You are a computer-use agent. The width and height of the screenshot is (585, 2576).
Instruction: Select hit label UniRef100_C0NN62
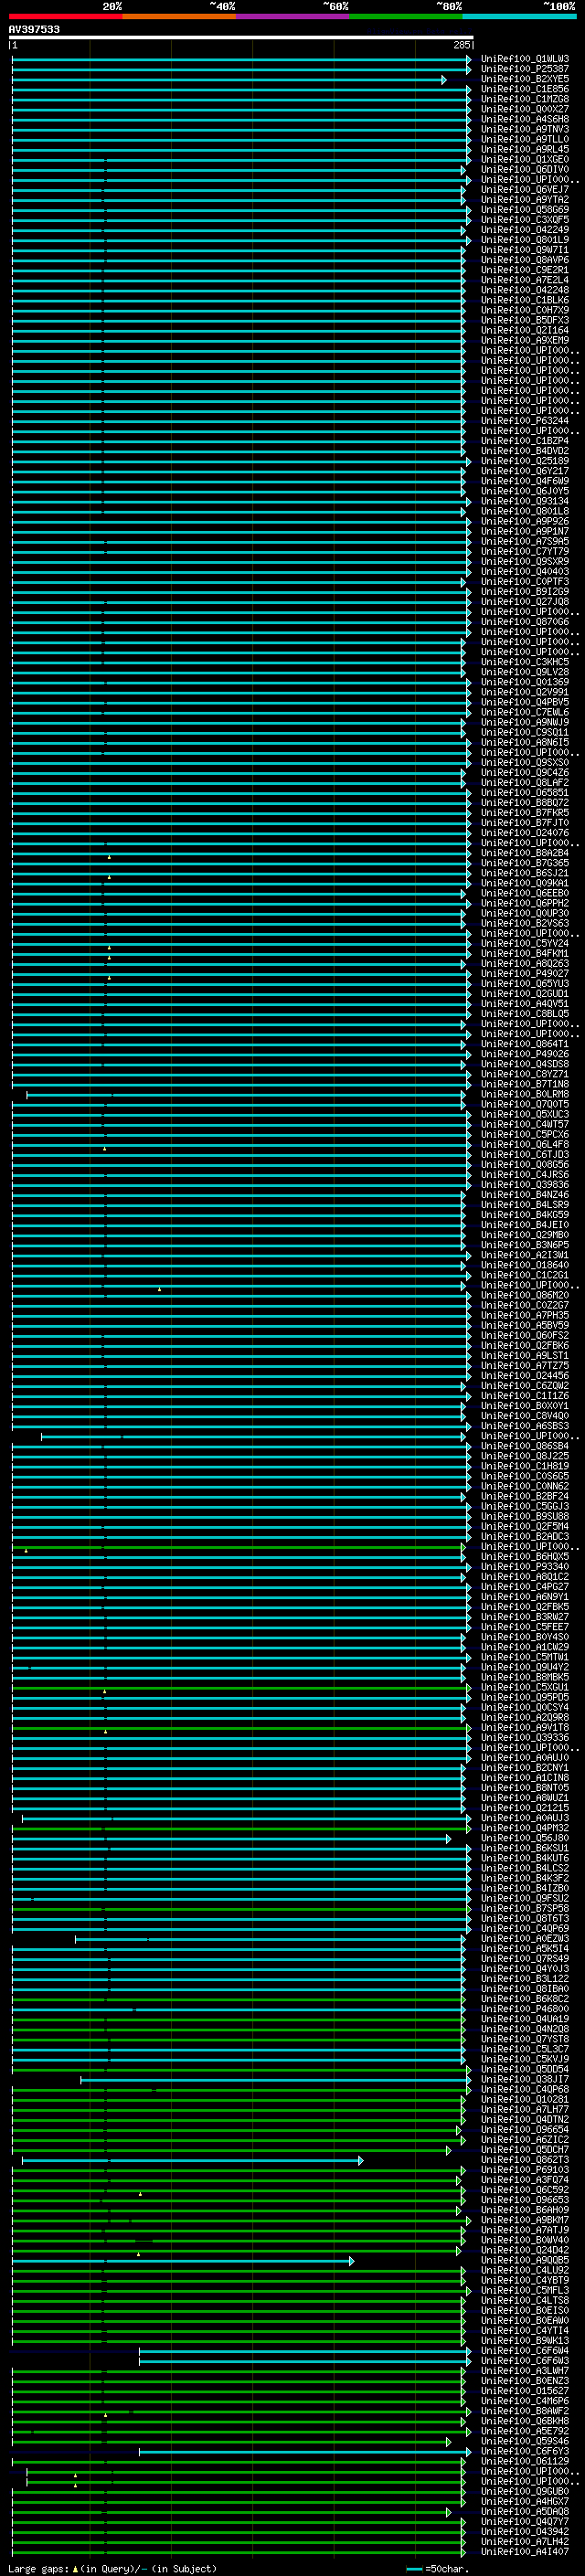click(524, 1485)
